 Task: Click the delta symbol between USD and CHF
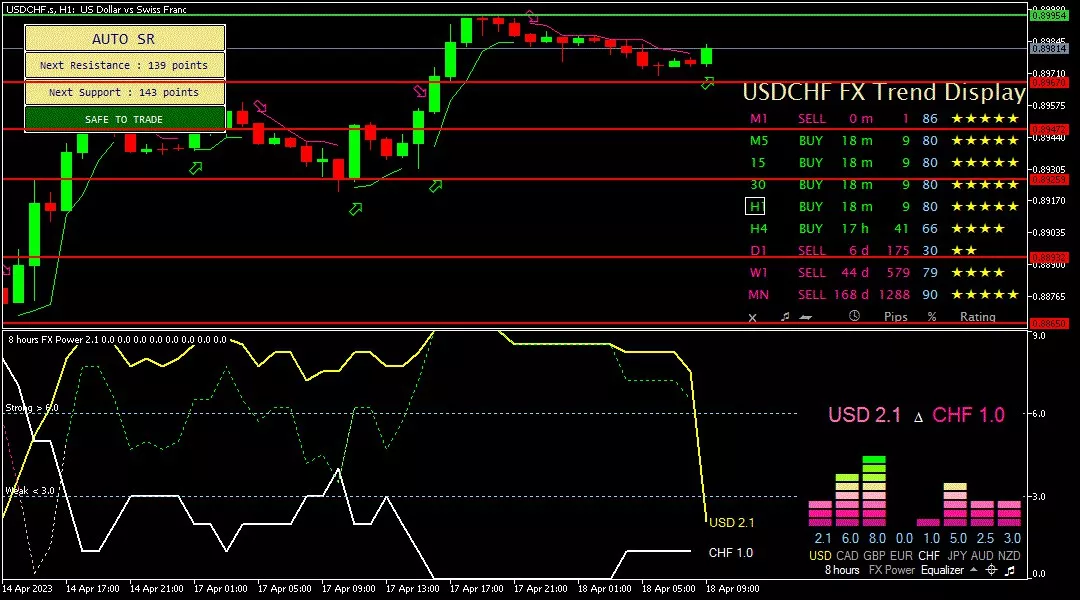tap(918, 416)
